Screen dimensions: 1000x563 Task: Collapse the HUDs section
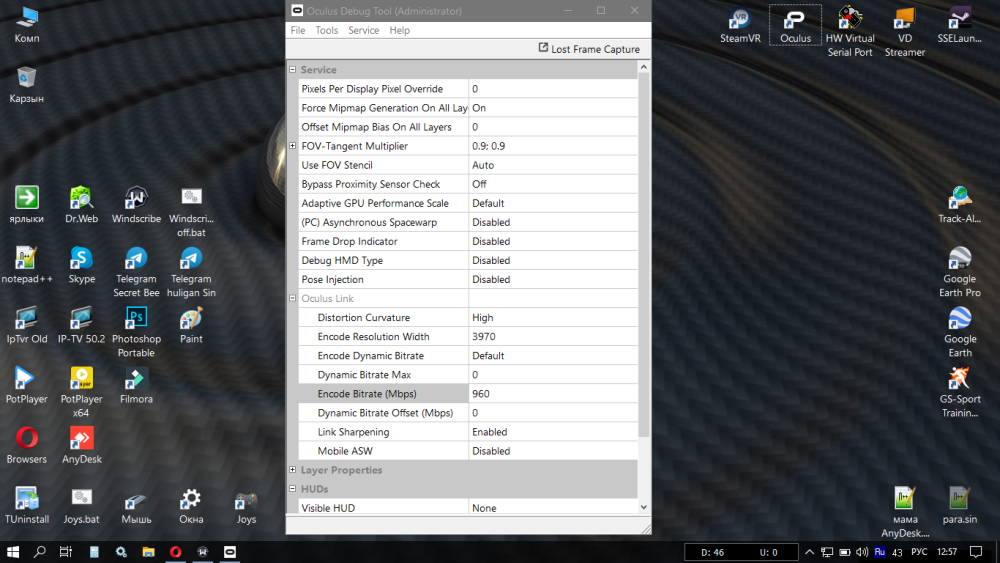pos(293,489)
